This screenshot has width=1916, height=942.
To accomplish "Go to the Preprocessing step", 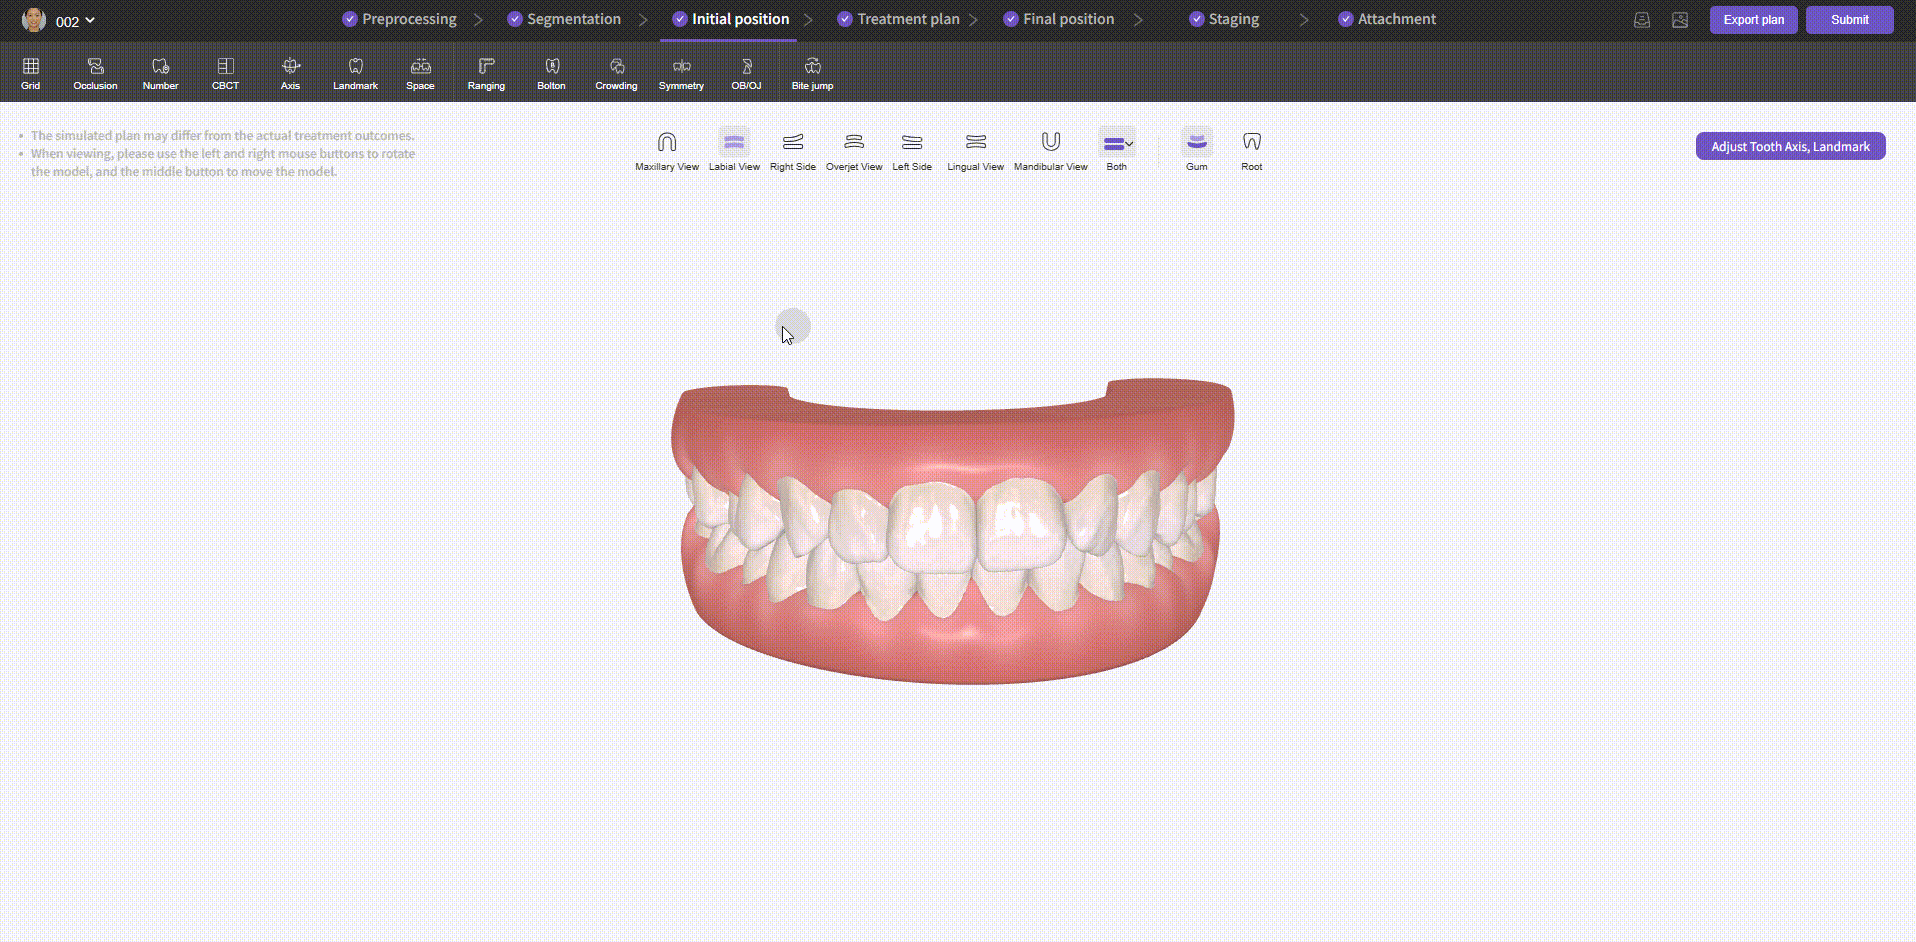I will point(399,19).
